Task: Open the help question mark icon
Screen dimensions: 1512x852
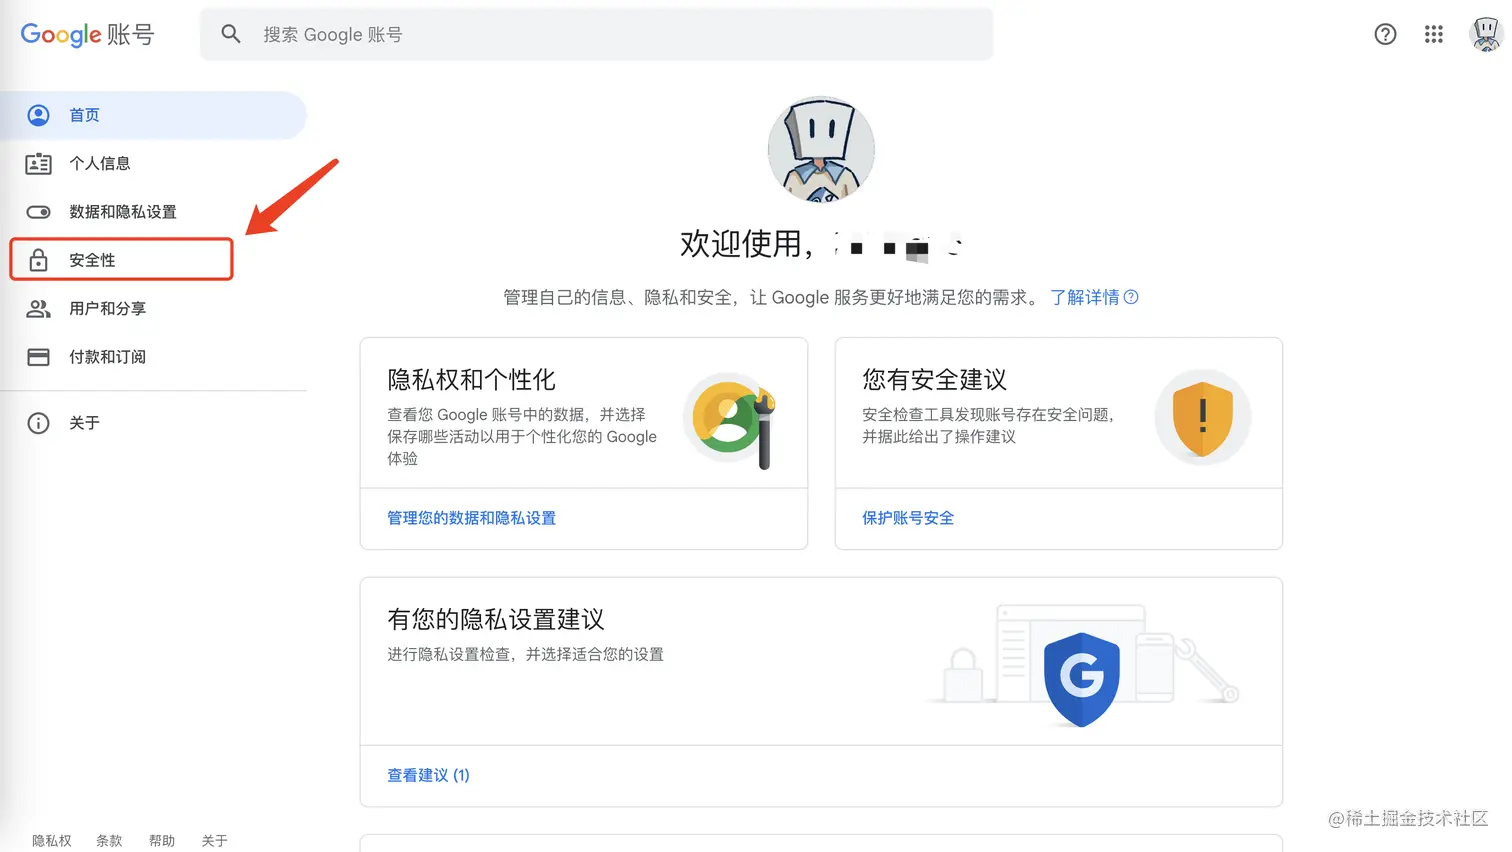Action: [x=1385, y=34]
